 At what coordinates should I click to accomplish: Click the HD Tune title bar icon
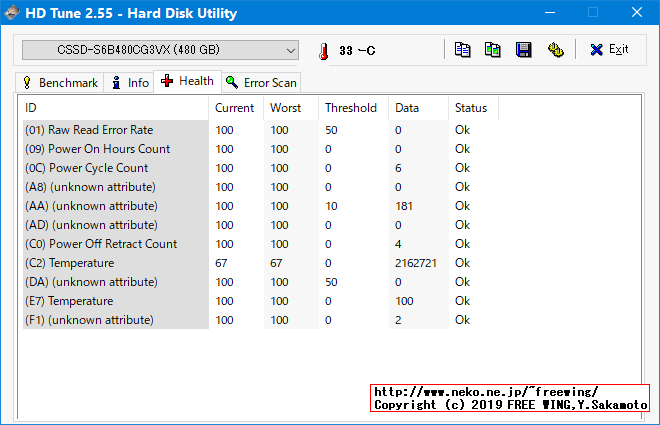(x=13, y=13)
